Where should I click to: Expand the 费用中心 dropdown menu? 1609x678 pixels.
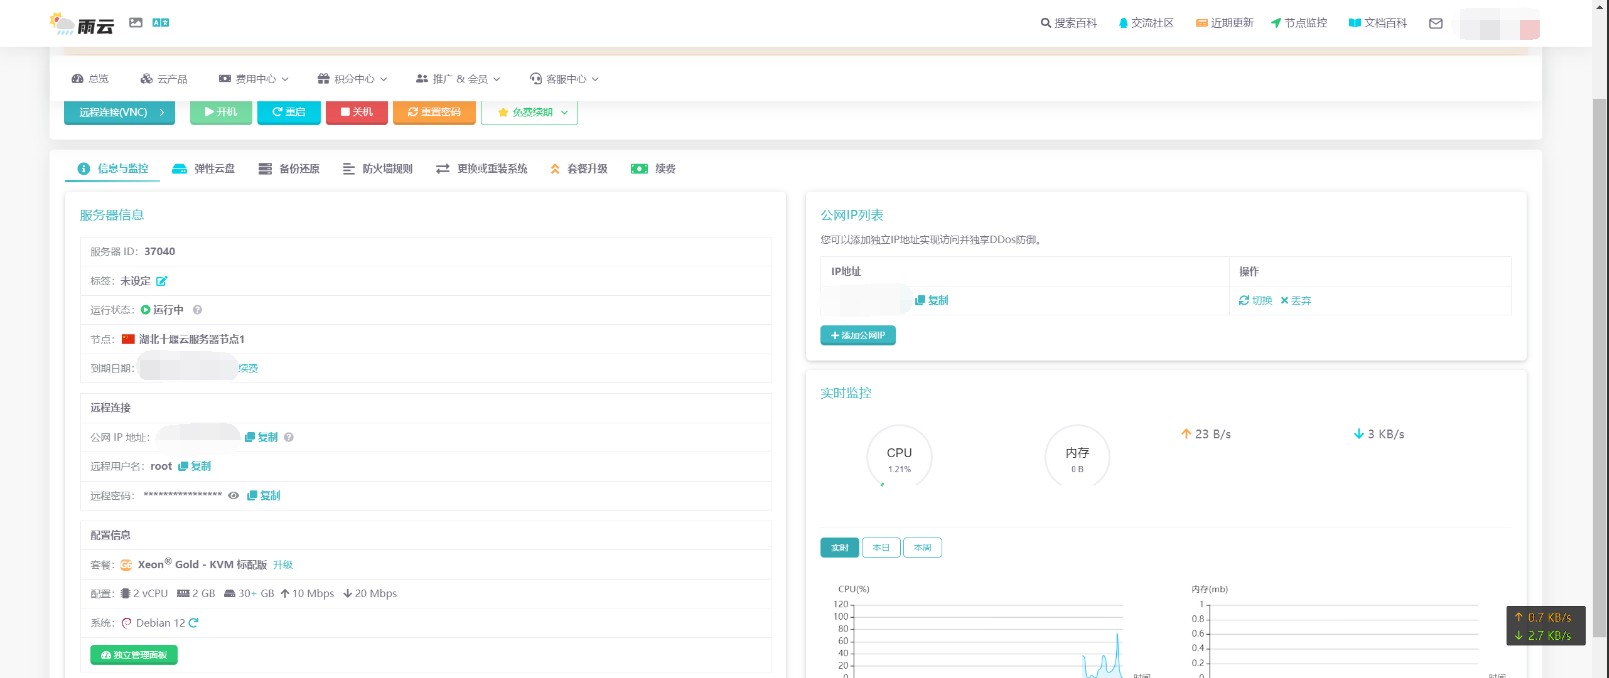point(253,79)
